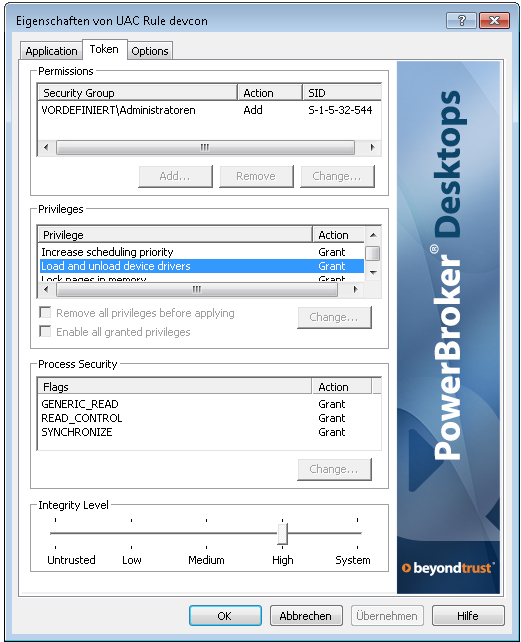Set integrity level slider to Low tick
The height and width of the screenshot is (642, 521).
pyautogui.click(x=131, y=533)
